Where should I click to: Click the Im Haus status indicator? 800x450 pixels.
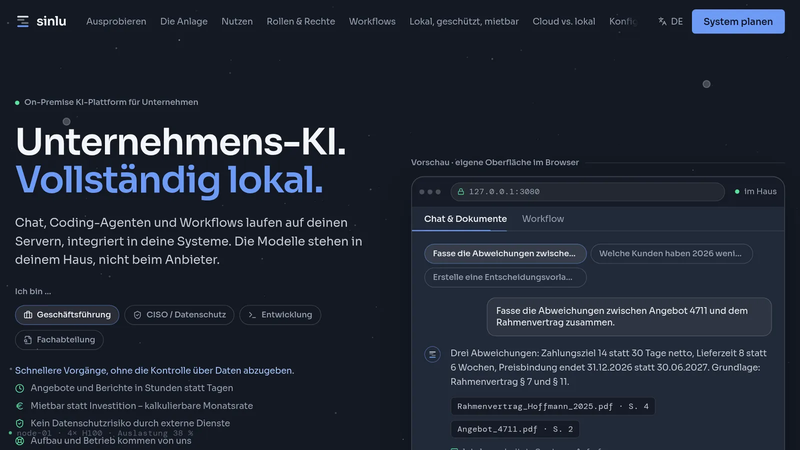coord(756,192)
